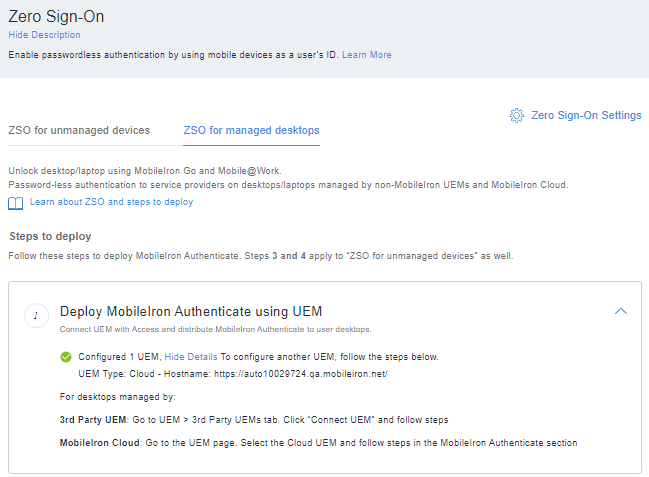Click the Connect UEM with Access subtitle

pos(215,329)
